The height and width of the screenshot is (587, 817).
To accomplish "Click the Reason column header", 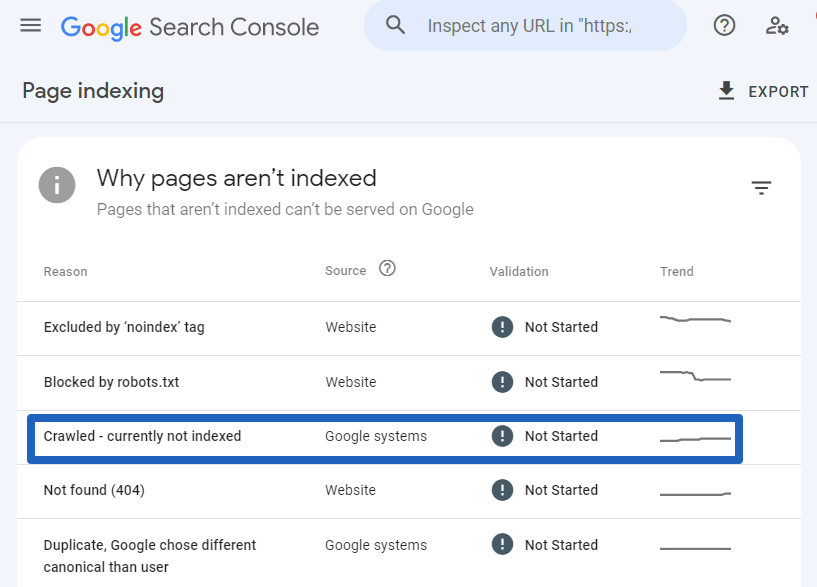I will click(x=65, y=271).
